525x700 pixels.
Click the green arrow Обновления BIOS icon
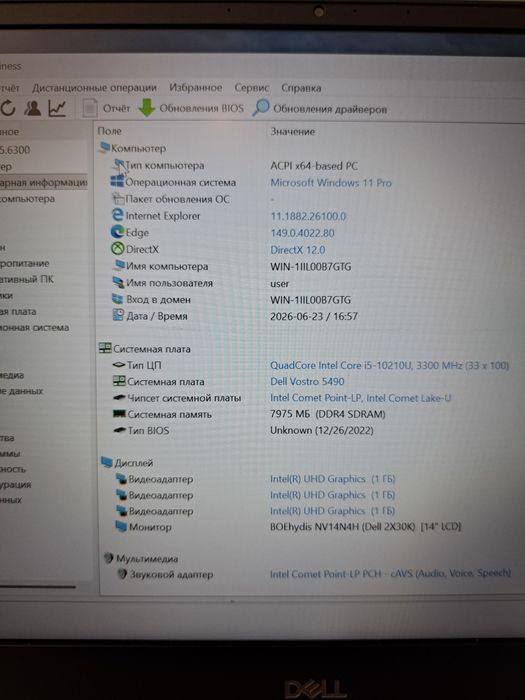[x=147, y=108]
